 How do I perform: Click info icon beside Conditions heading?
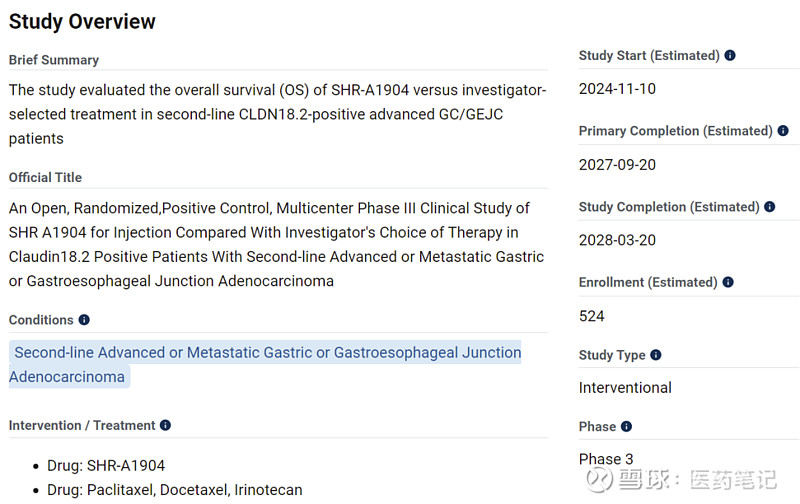(x=84, y=320)
